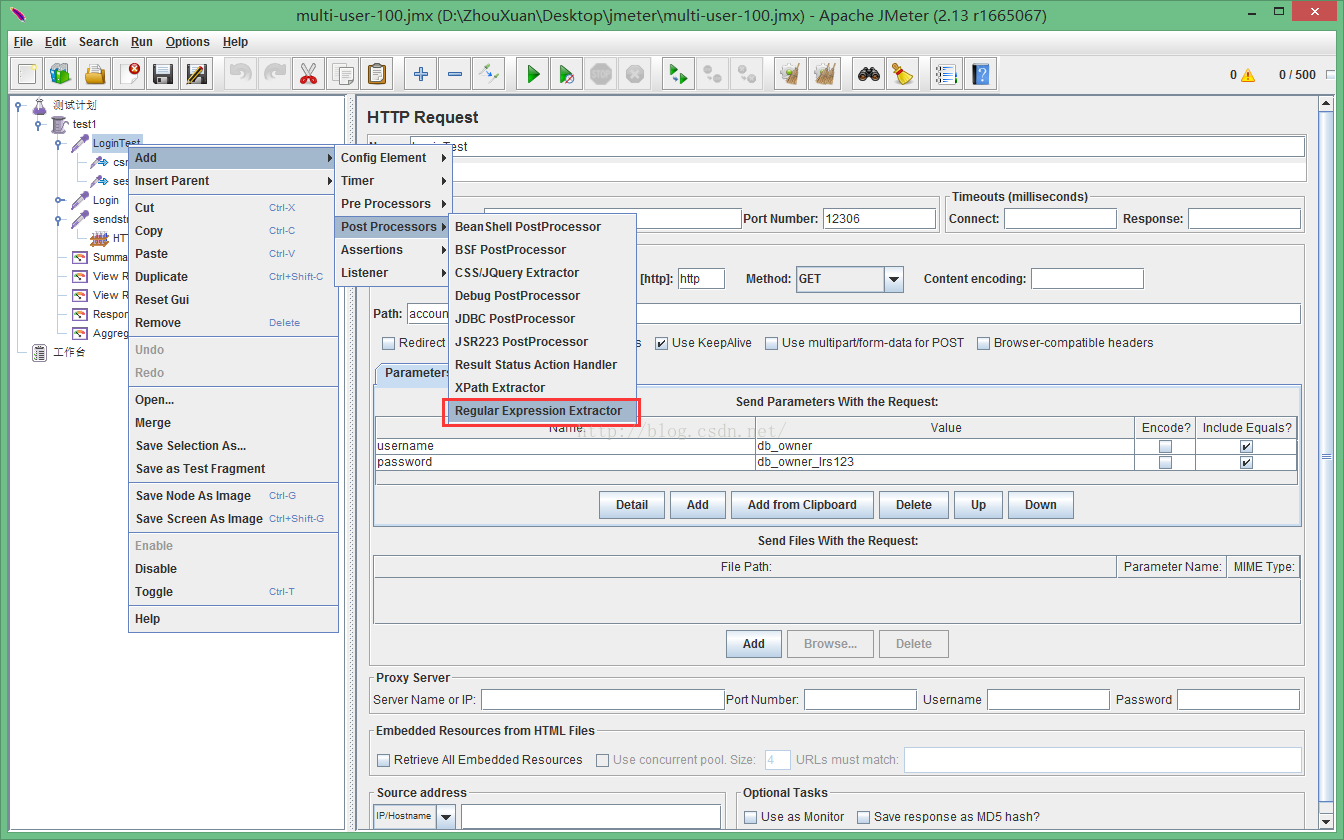Image resolution: width=1344 pixels, height=840 pixels.
Task: Choose Regular Expression Extractor
Action: [x=541, y=411]
